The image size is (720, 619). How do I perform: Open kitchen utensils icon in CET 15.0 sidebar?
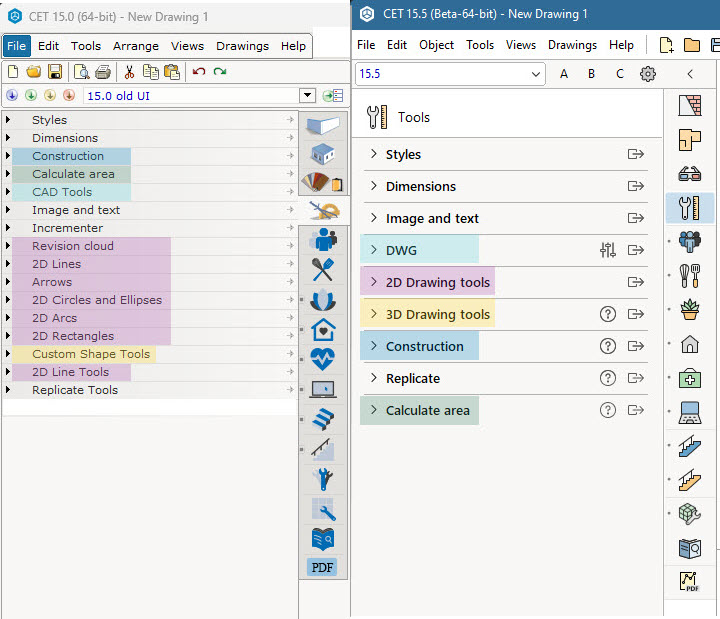click(x=323, y=270)
